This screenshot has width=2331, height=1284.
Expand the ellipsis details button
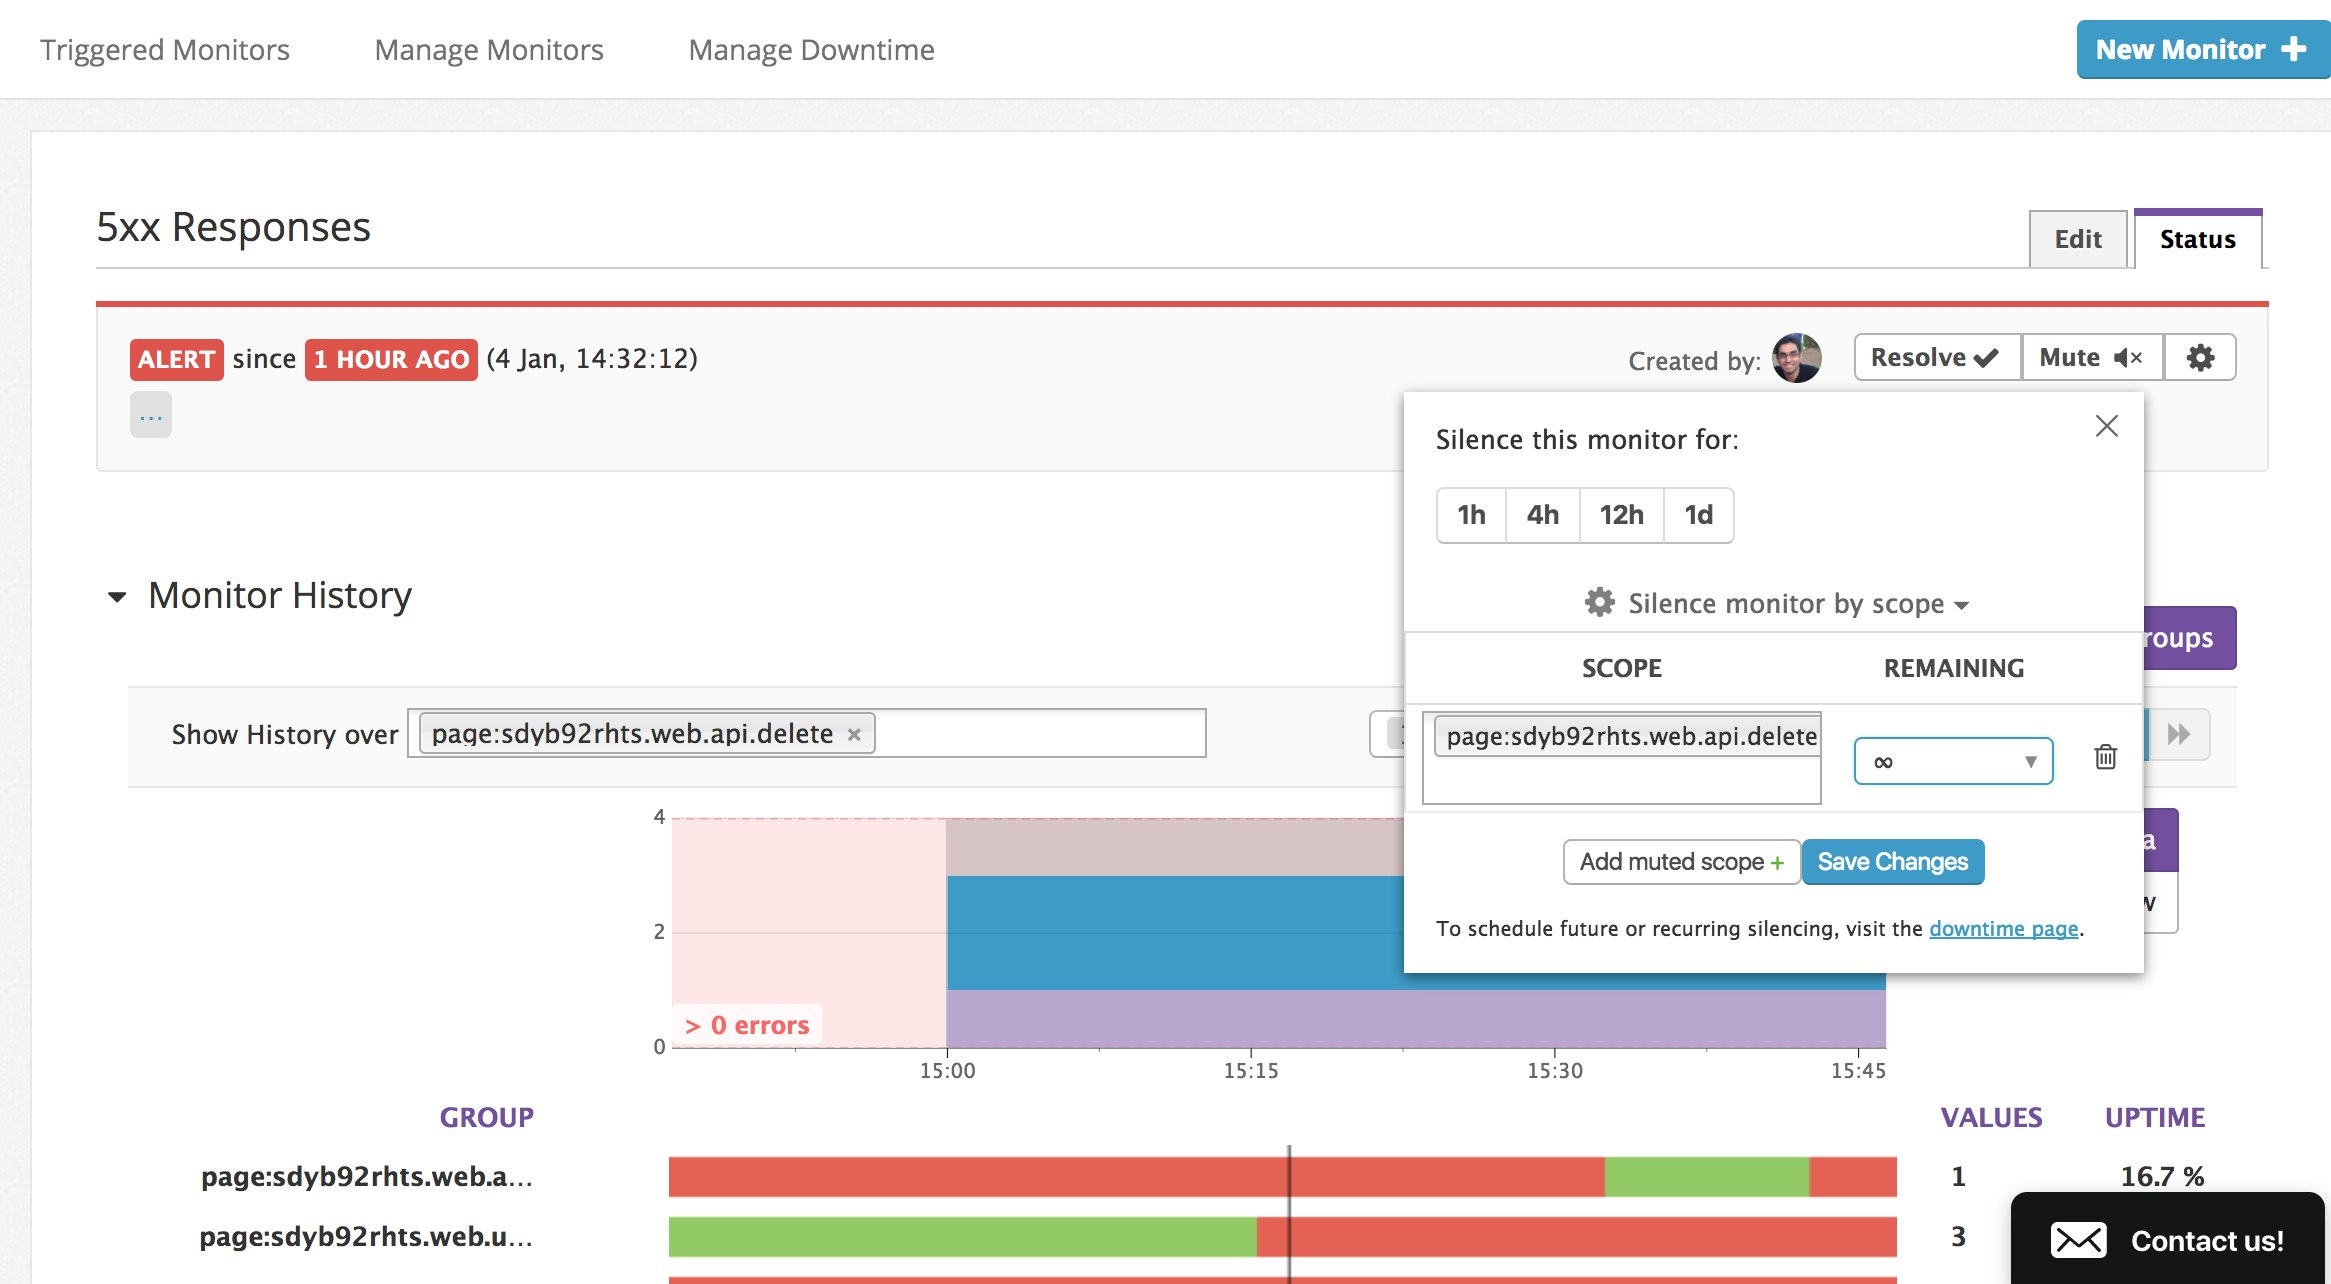[151, 415]
